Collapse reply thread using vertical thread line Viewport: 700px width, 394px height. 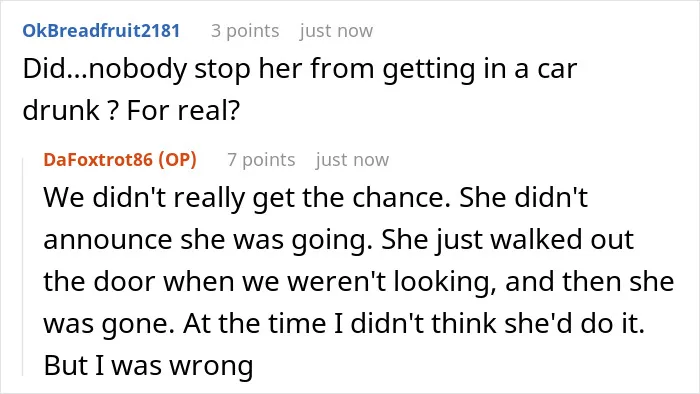click(x=23, y=266)
